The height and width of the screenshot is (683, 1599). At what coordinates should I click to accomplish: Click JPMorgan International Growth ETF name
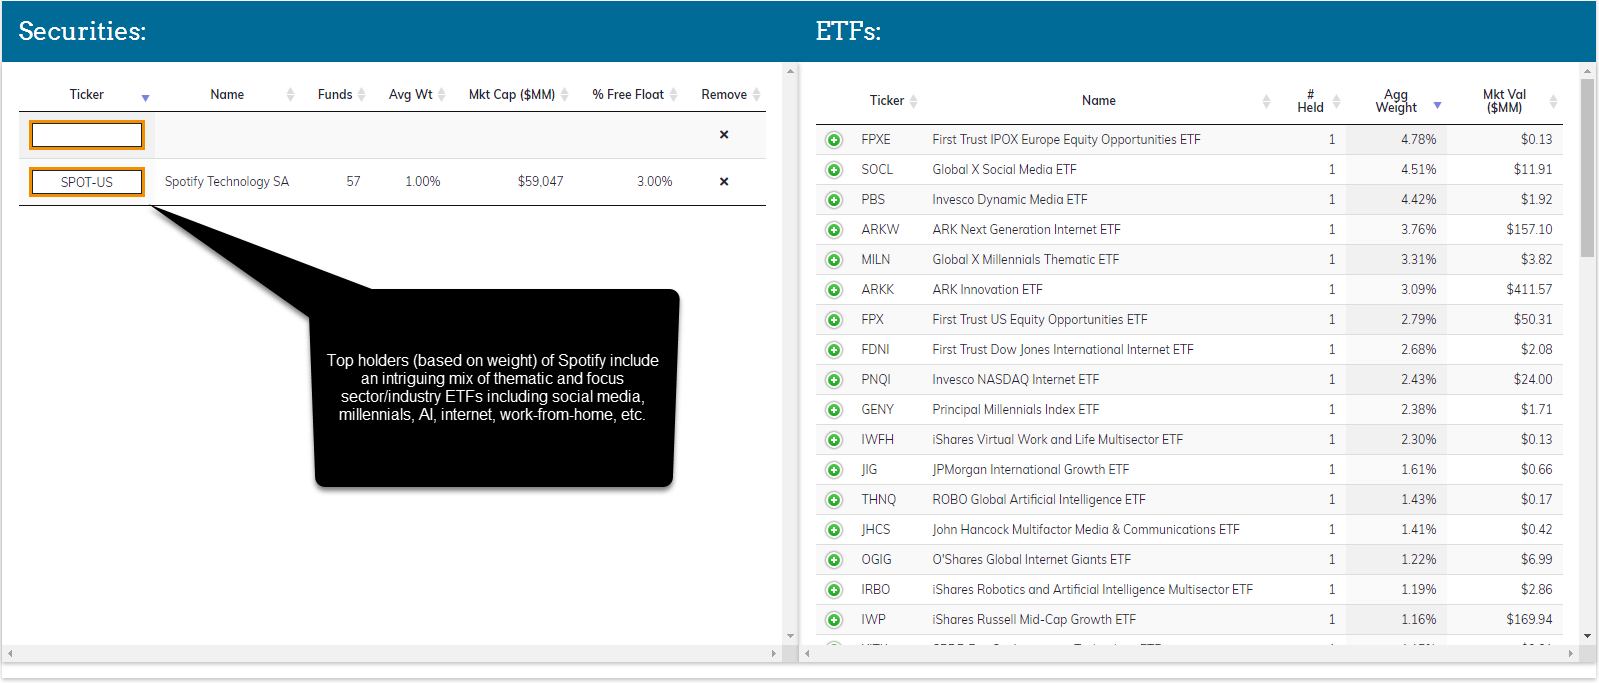[1030, 470]
